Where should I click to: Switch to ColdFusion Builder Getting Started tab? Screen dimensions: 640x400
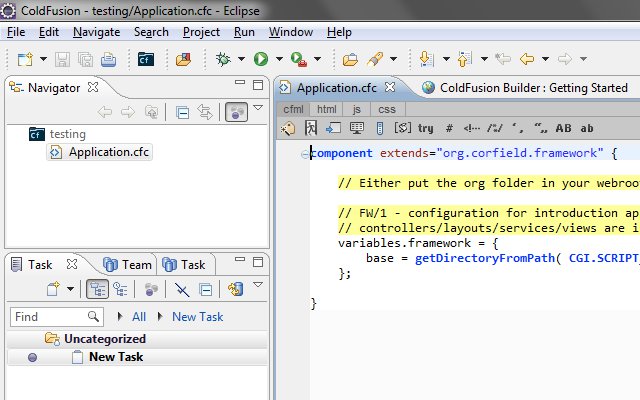coord(533,88)
